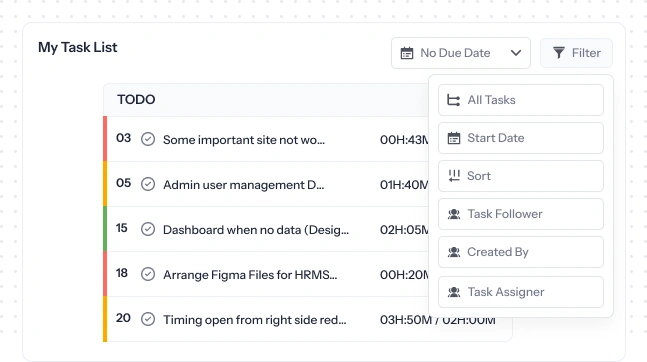Viewport: 647px width, 362px height.
Task: Choose Task Follower filter option
Action: tap(521, 214)
